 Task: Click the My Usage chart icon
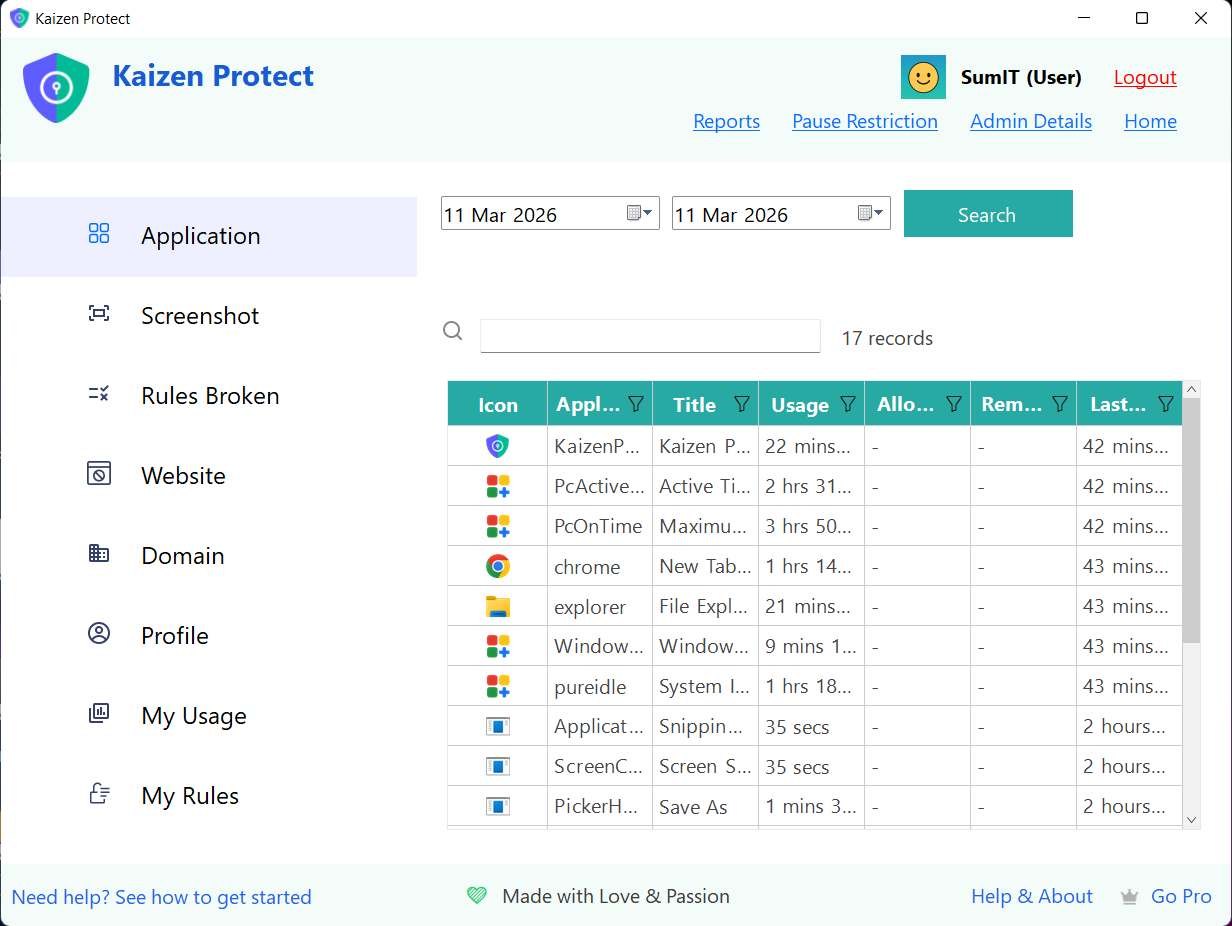click(x=98, y=714)
